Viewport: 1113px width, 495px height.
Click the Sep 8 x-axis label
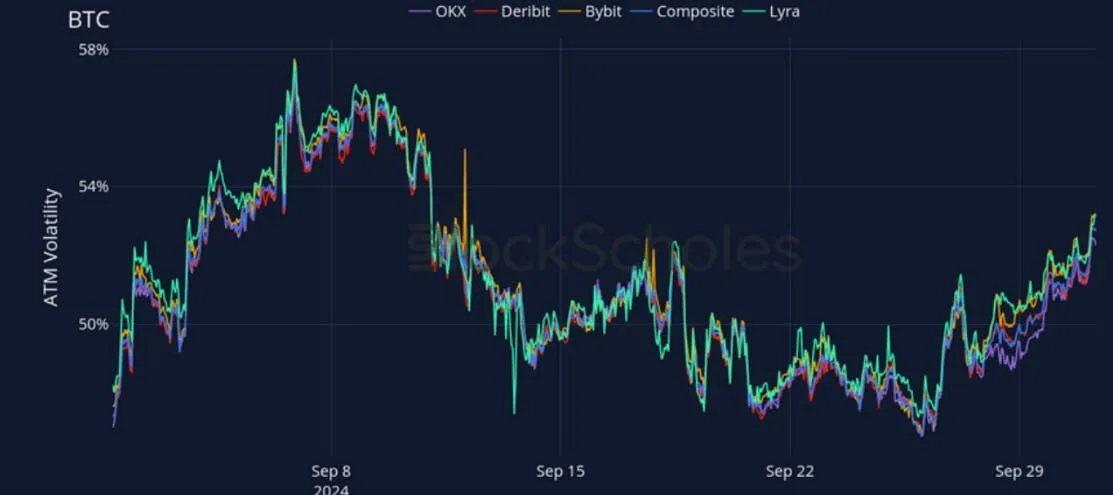click(331, 472)
